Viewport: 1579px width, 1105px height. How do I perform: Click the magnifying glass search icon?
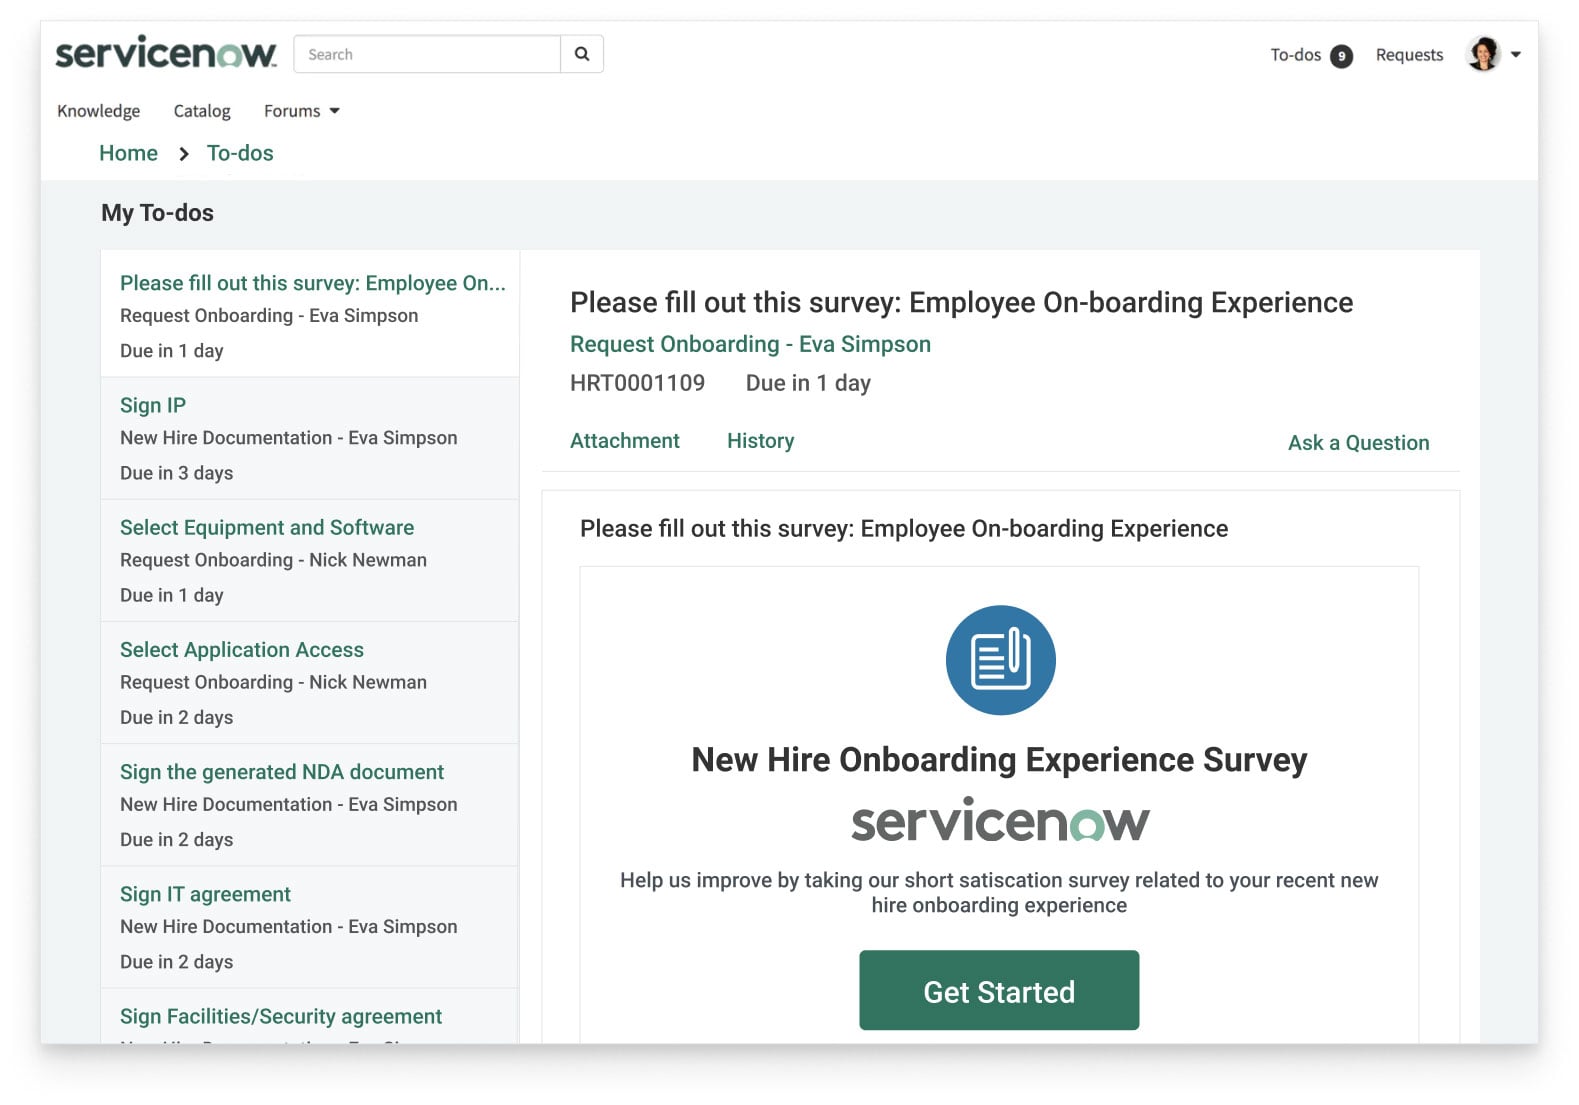[582, 54]
